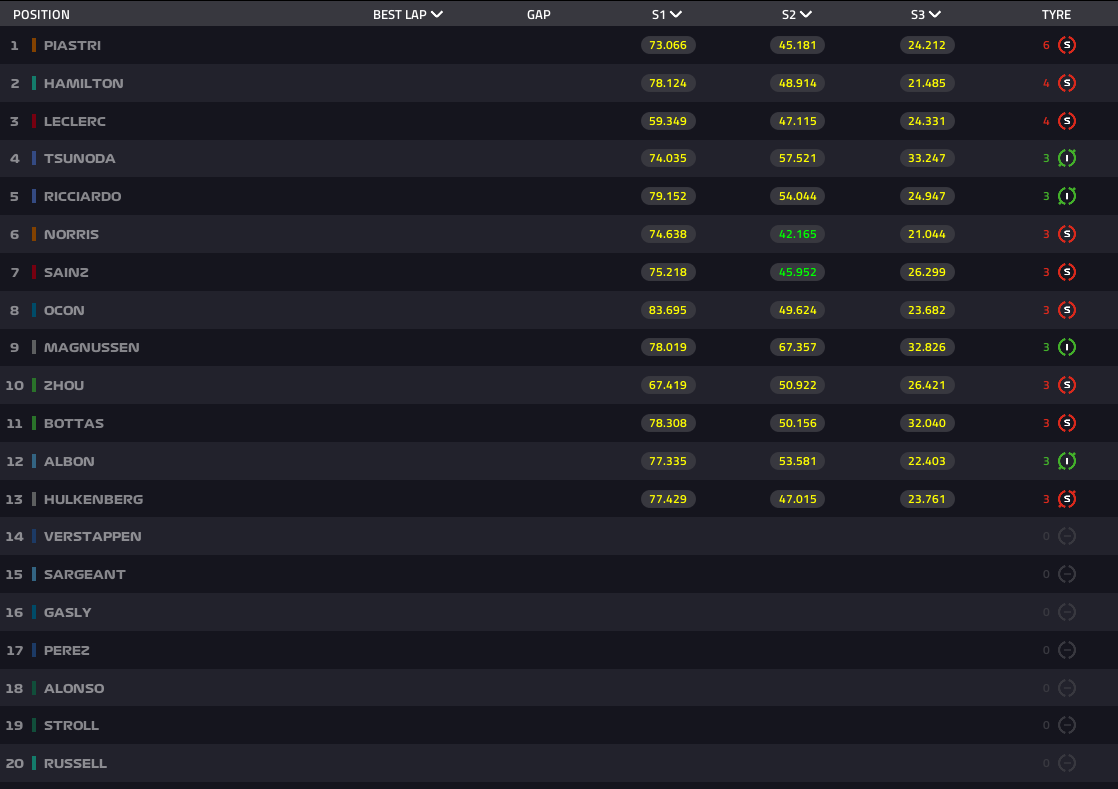Click Russell's greyed-out tyre icon
Screen dimensions: 1118x789
click(x=1067, y=763)
